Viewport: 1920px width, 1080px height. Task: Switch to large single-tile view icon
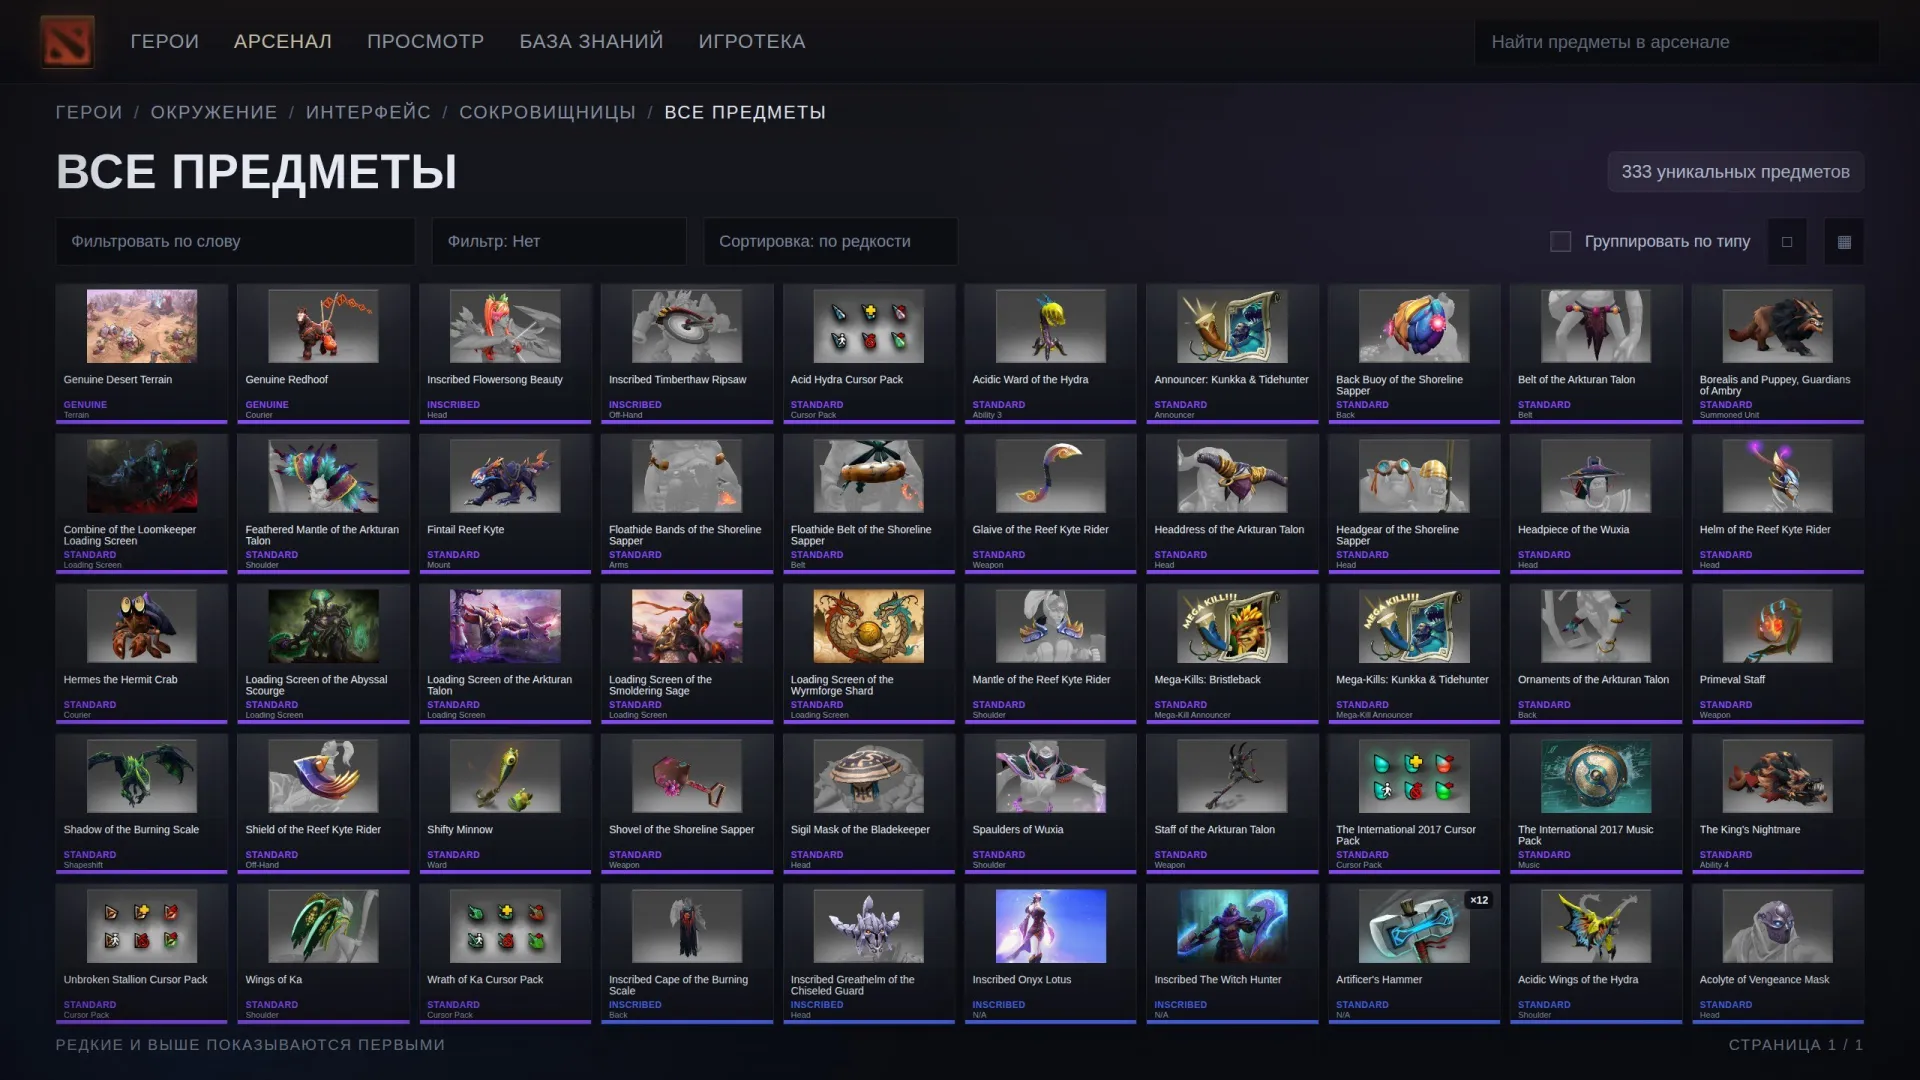(x=1787, y=241)
